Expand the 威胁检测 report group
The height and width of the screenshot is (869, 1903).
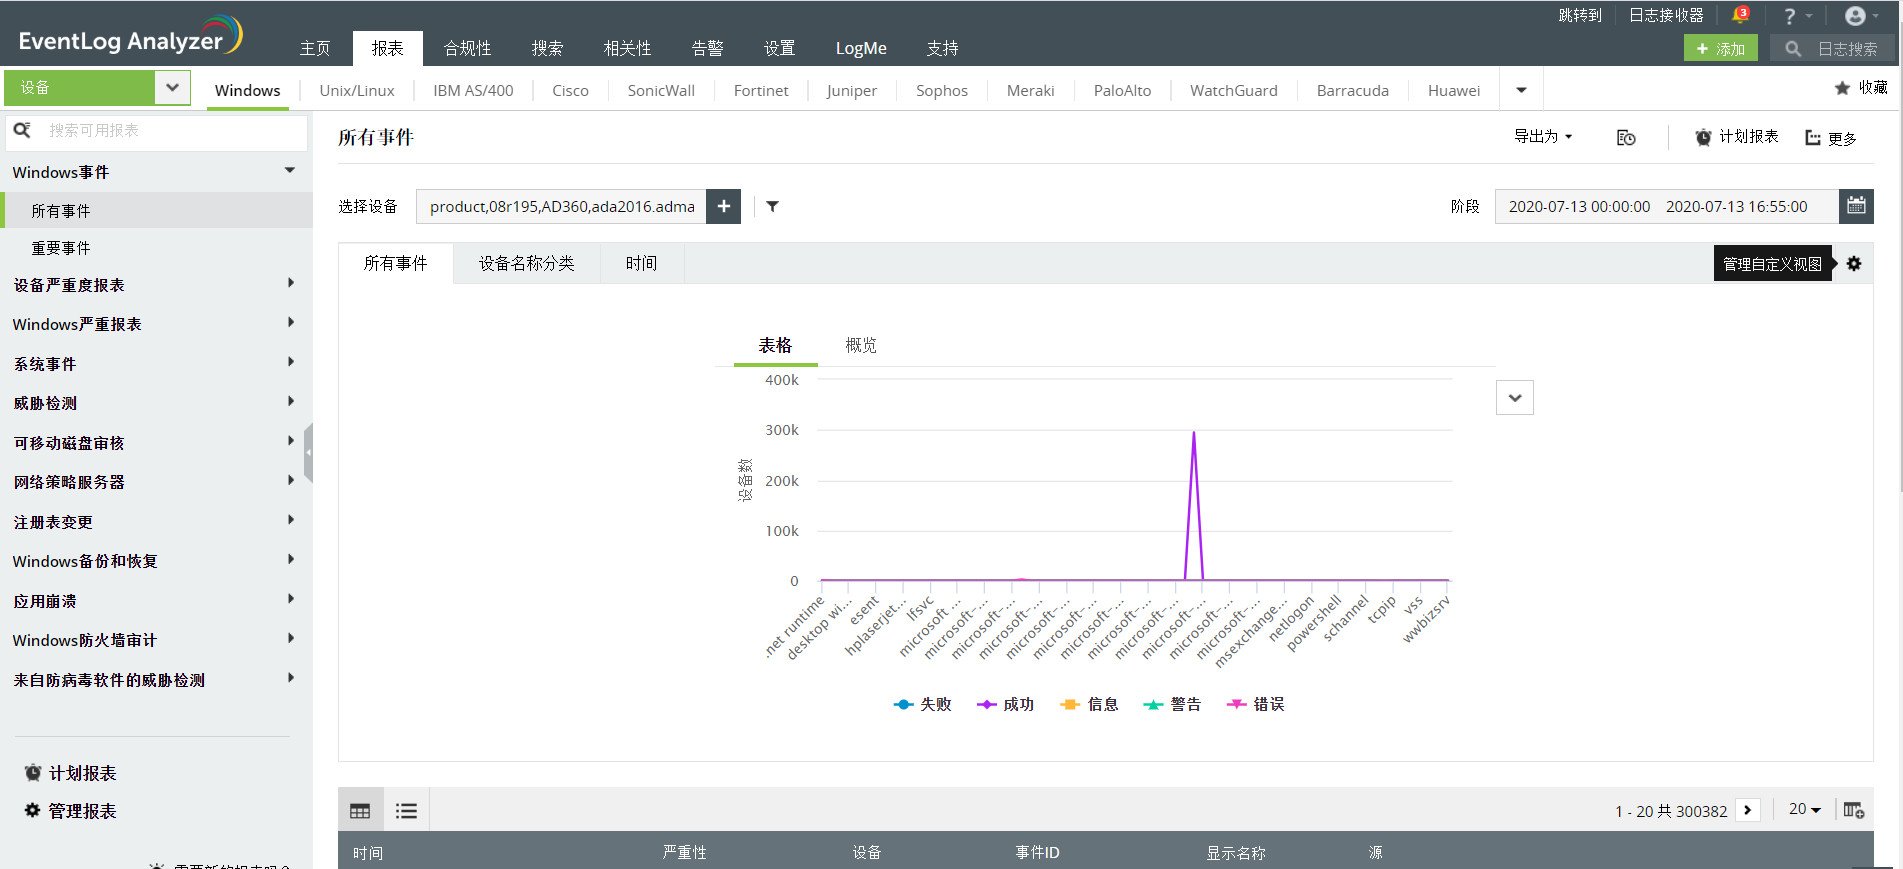tap(150, 403)
